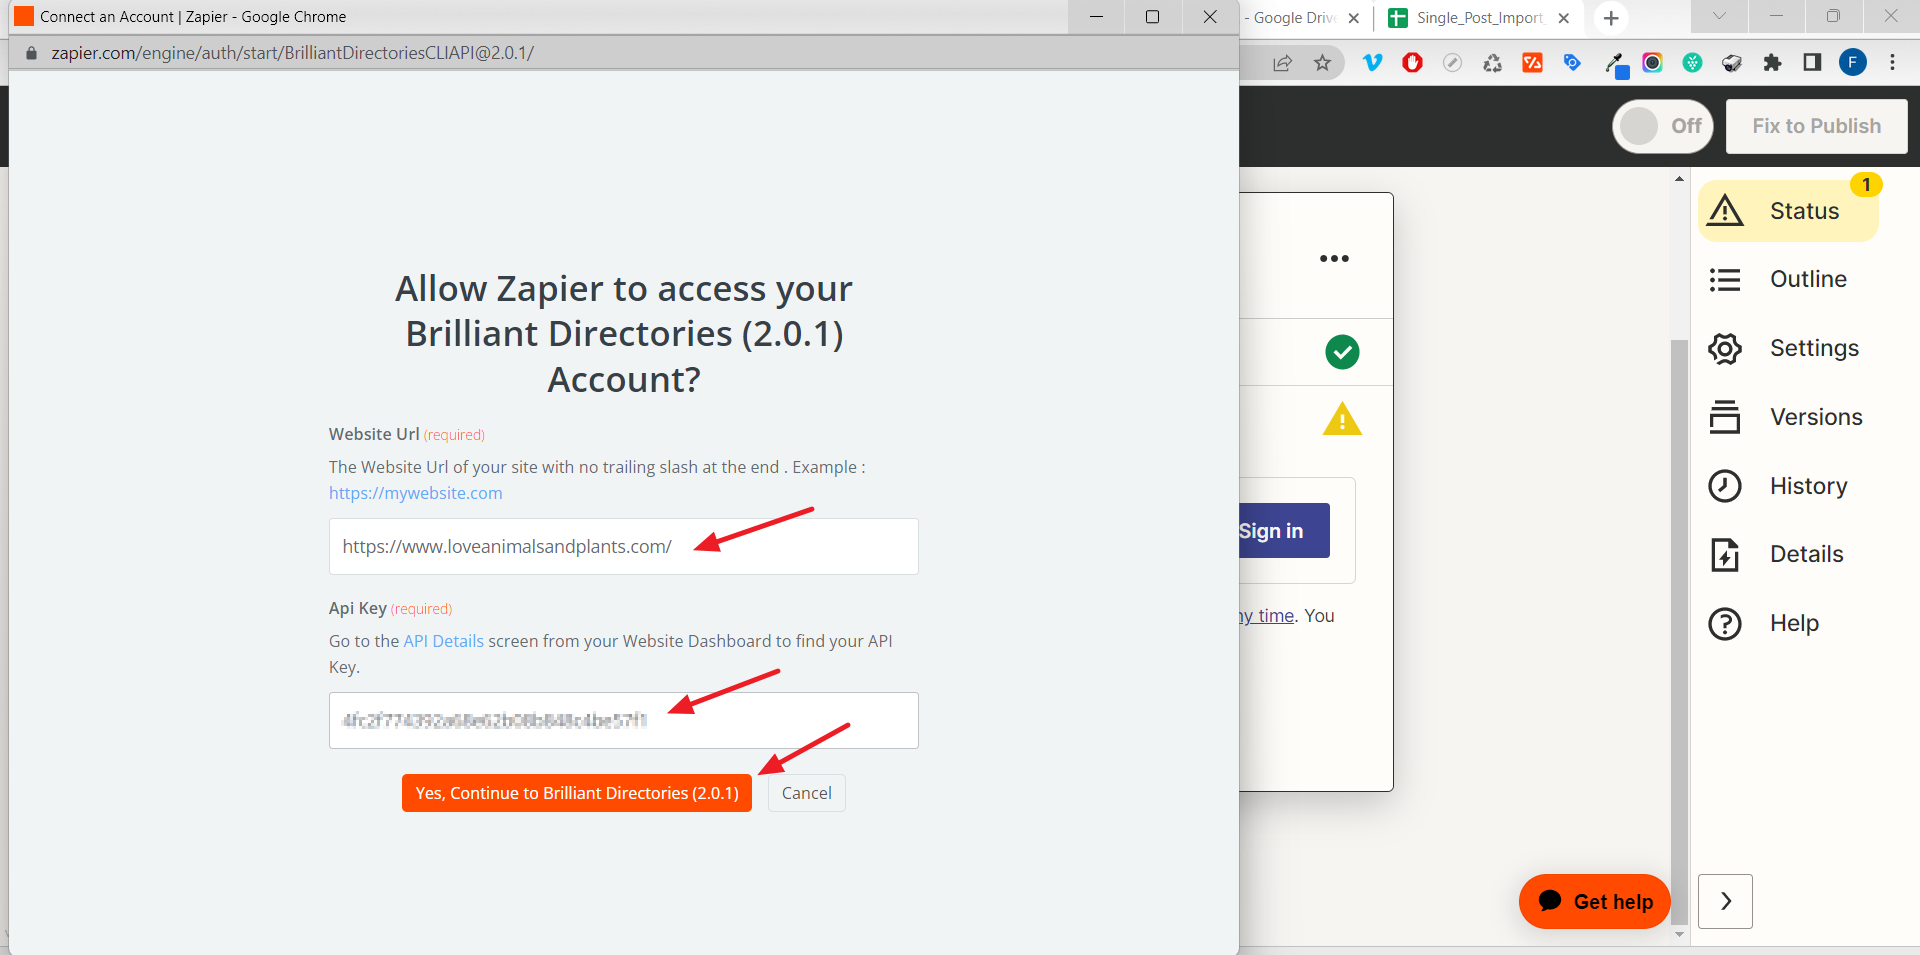Open the Settings gear icon
The width and height of the screenshot is (1920, 955).
(x=1725, y=348)
